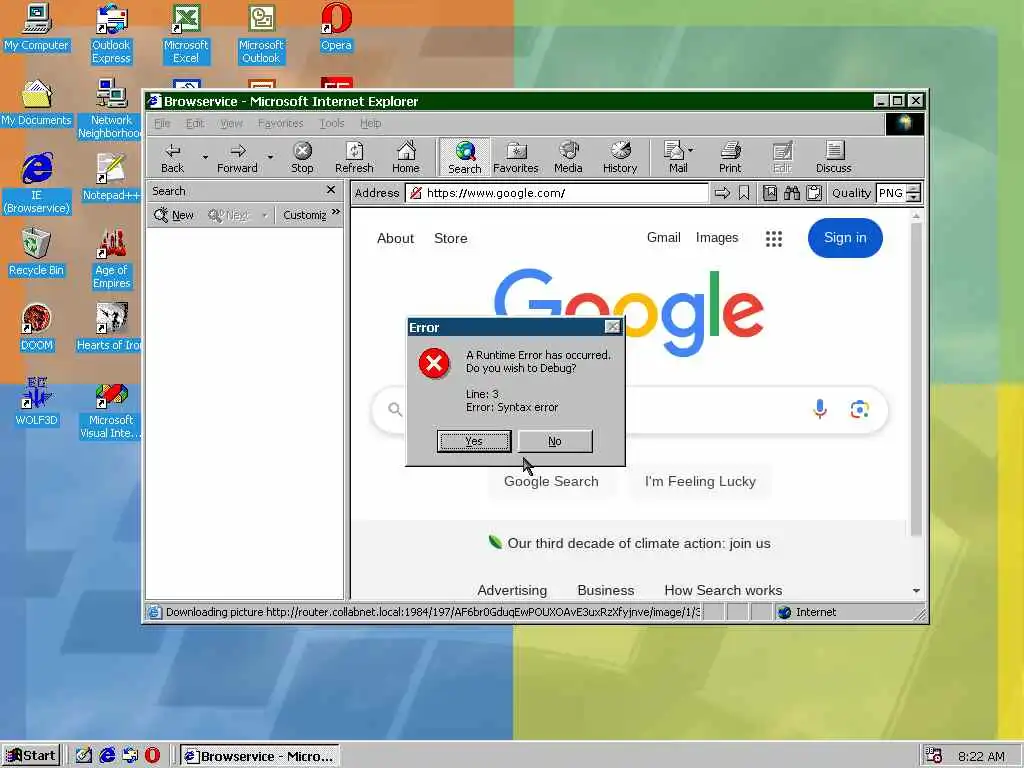Select the DOOM desktop icon
Viewport: 1024px width, 768px height.
tap(37, 328)
